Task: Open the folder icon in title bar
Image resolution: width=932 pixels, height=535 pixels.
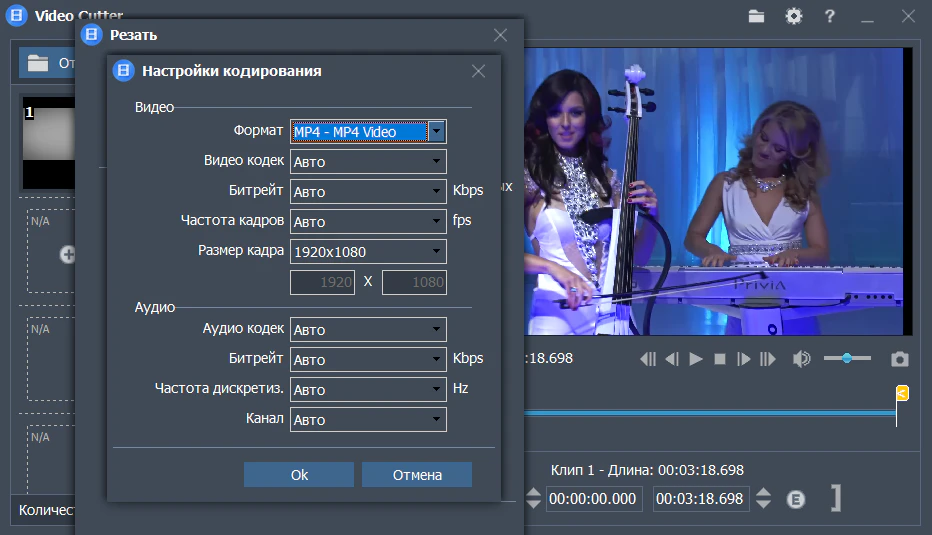Action: pyautogui.click(x=756, y=16)
